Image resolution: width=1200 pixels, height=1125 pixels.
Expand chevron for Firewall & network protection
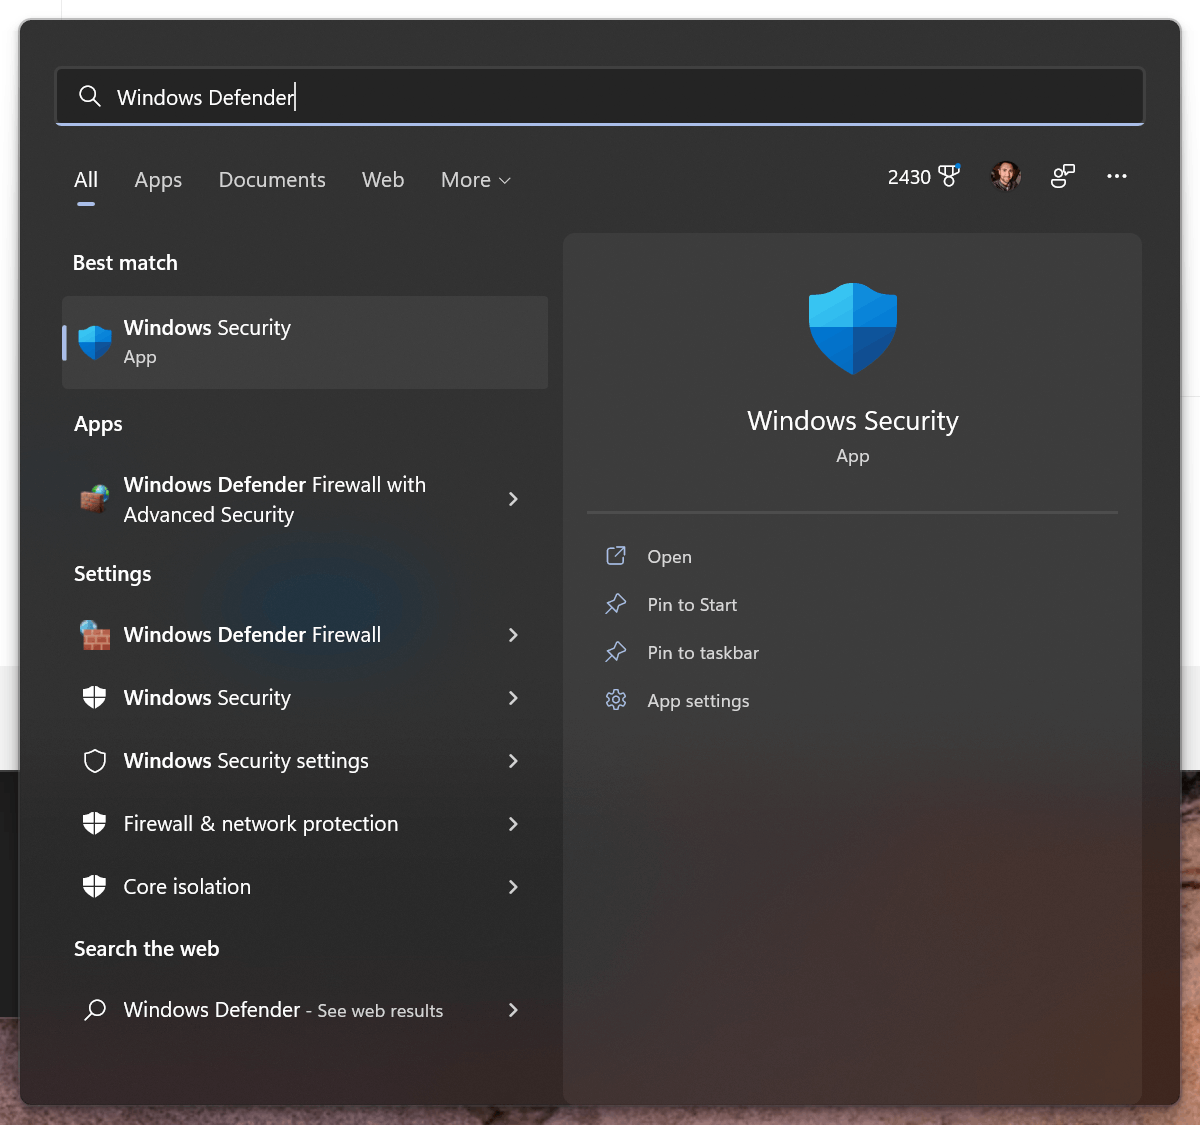513,824
